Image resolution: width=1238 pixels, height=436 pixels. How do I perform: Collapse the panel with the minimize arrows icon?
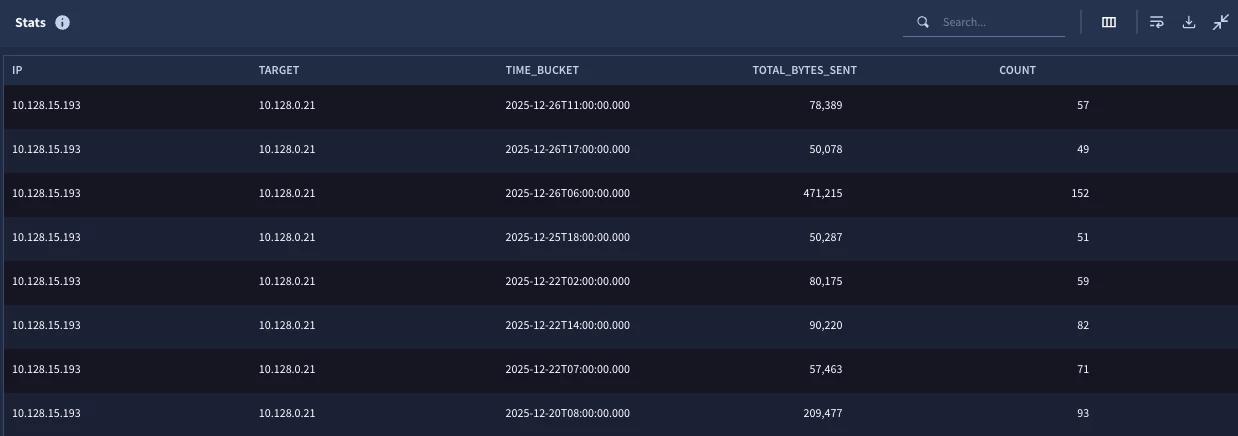(1221, 22)
